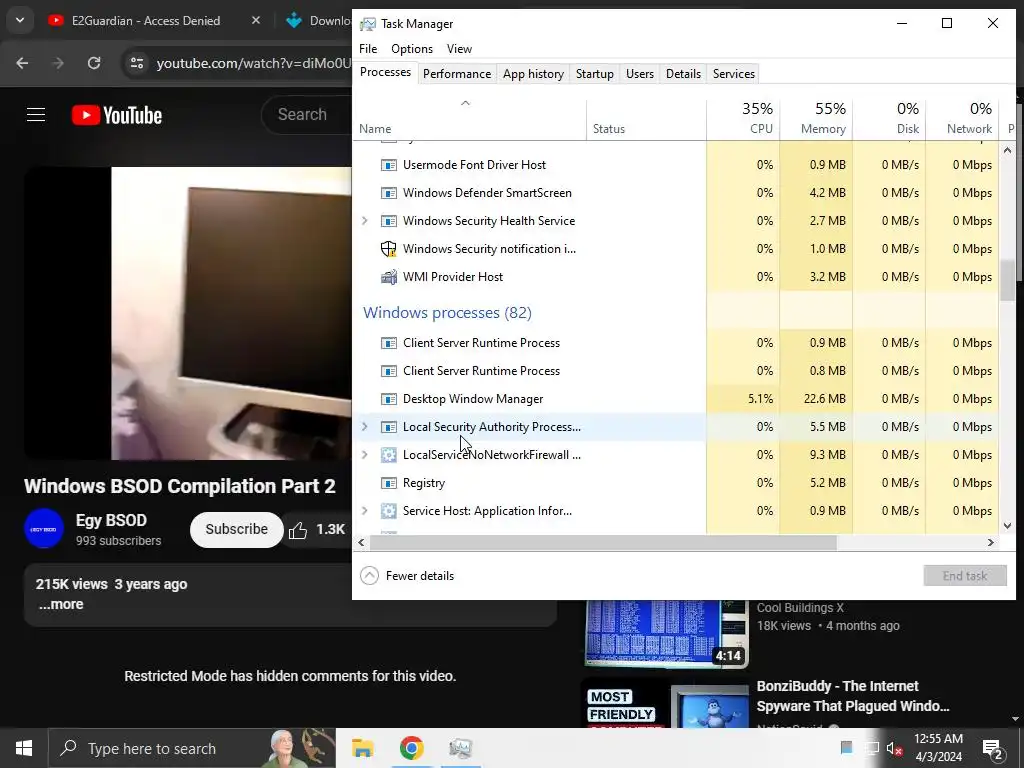1024x768 pixels.
Task: Click the browser back arrow
Action: coord(22,63)
